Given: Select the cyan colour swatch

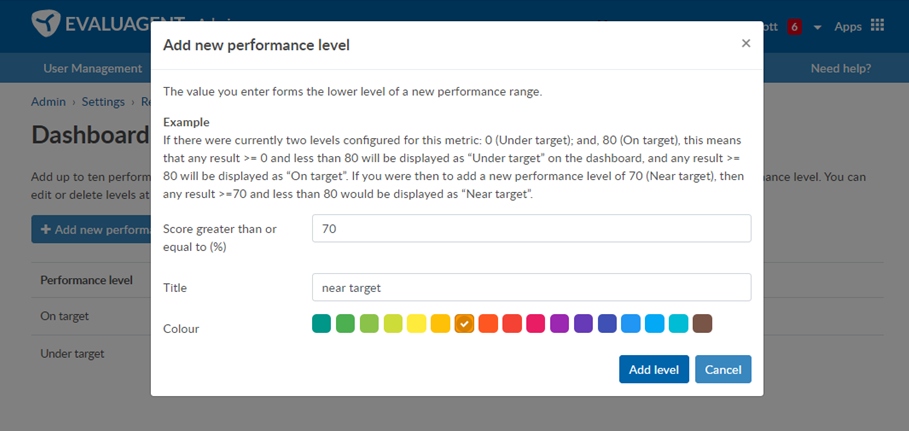Looking at the screenshot, I should (x=679, y=323).
